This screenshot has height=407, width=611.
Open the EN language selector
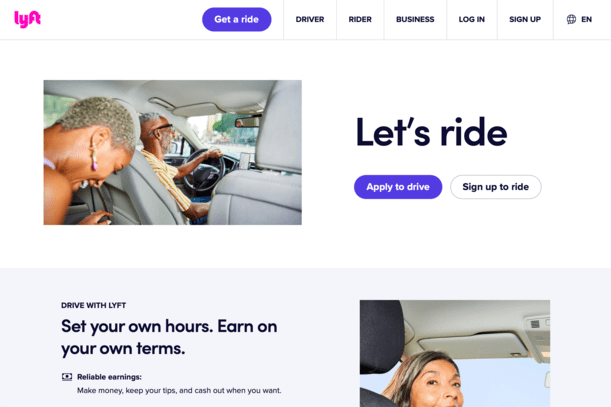(579, 19)
